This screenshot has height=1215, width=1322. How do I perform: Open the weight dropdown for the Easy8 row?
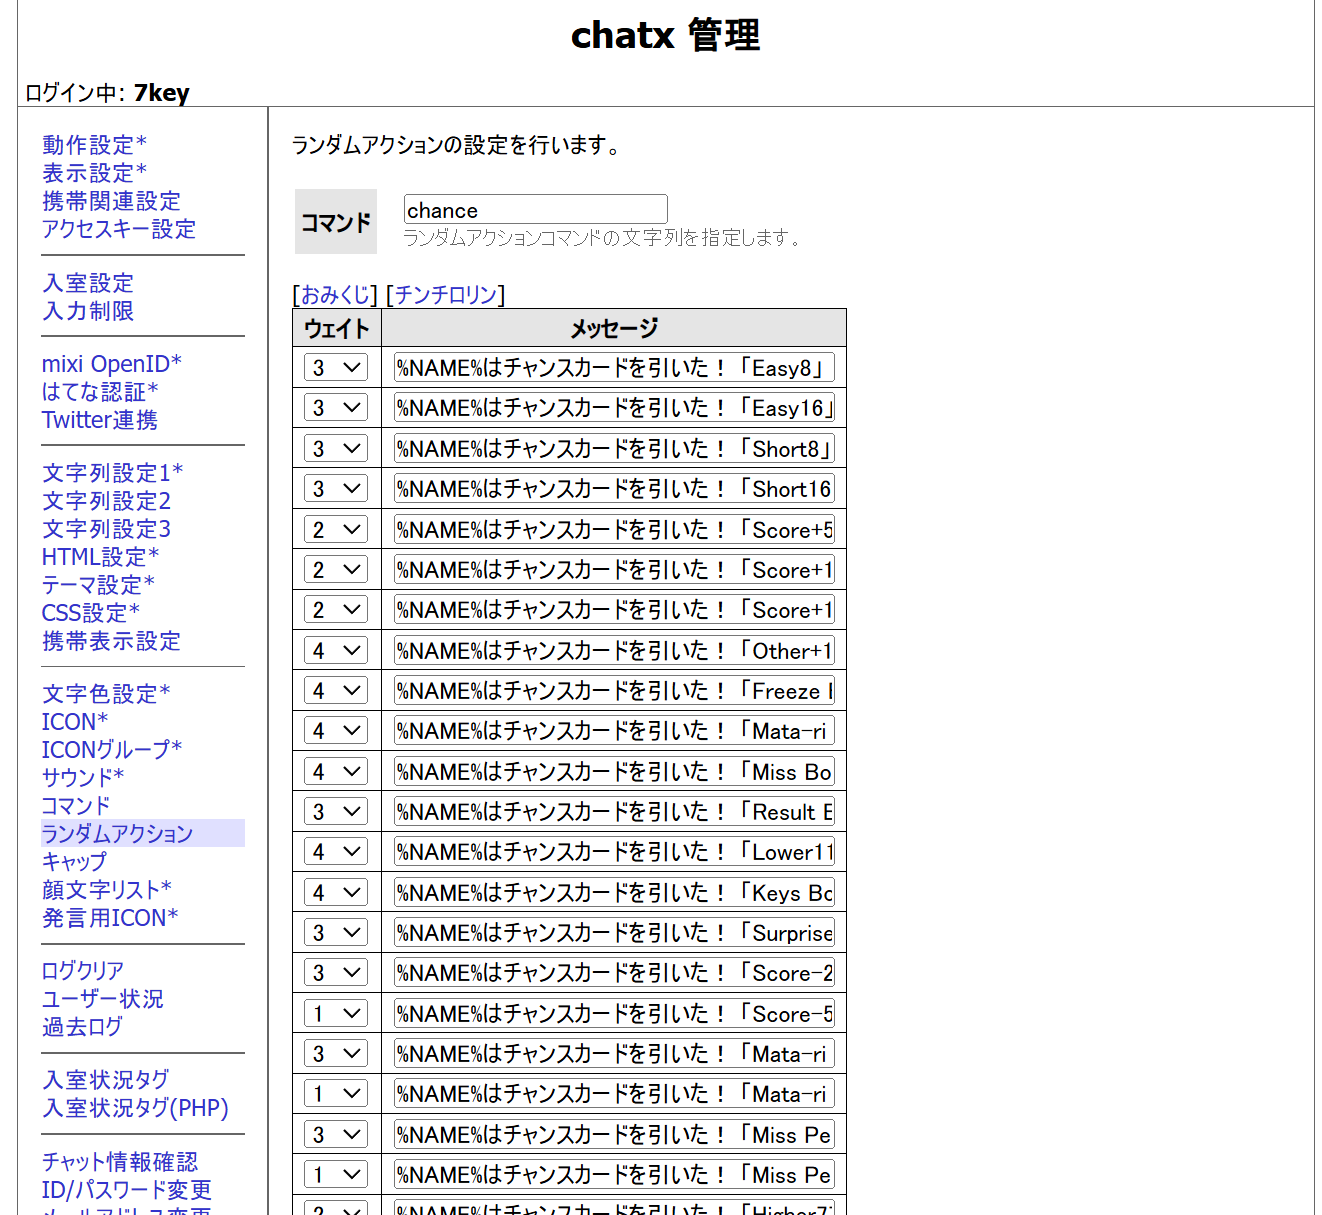(336, 368)
